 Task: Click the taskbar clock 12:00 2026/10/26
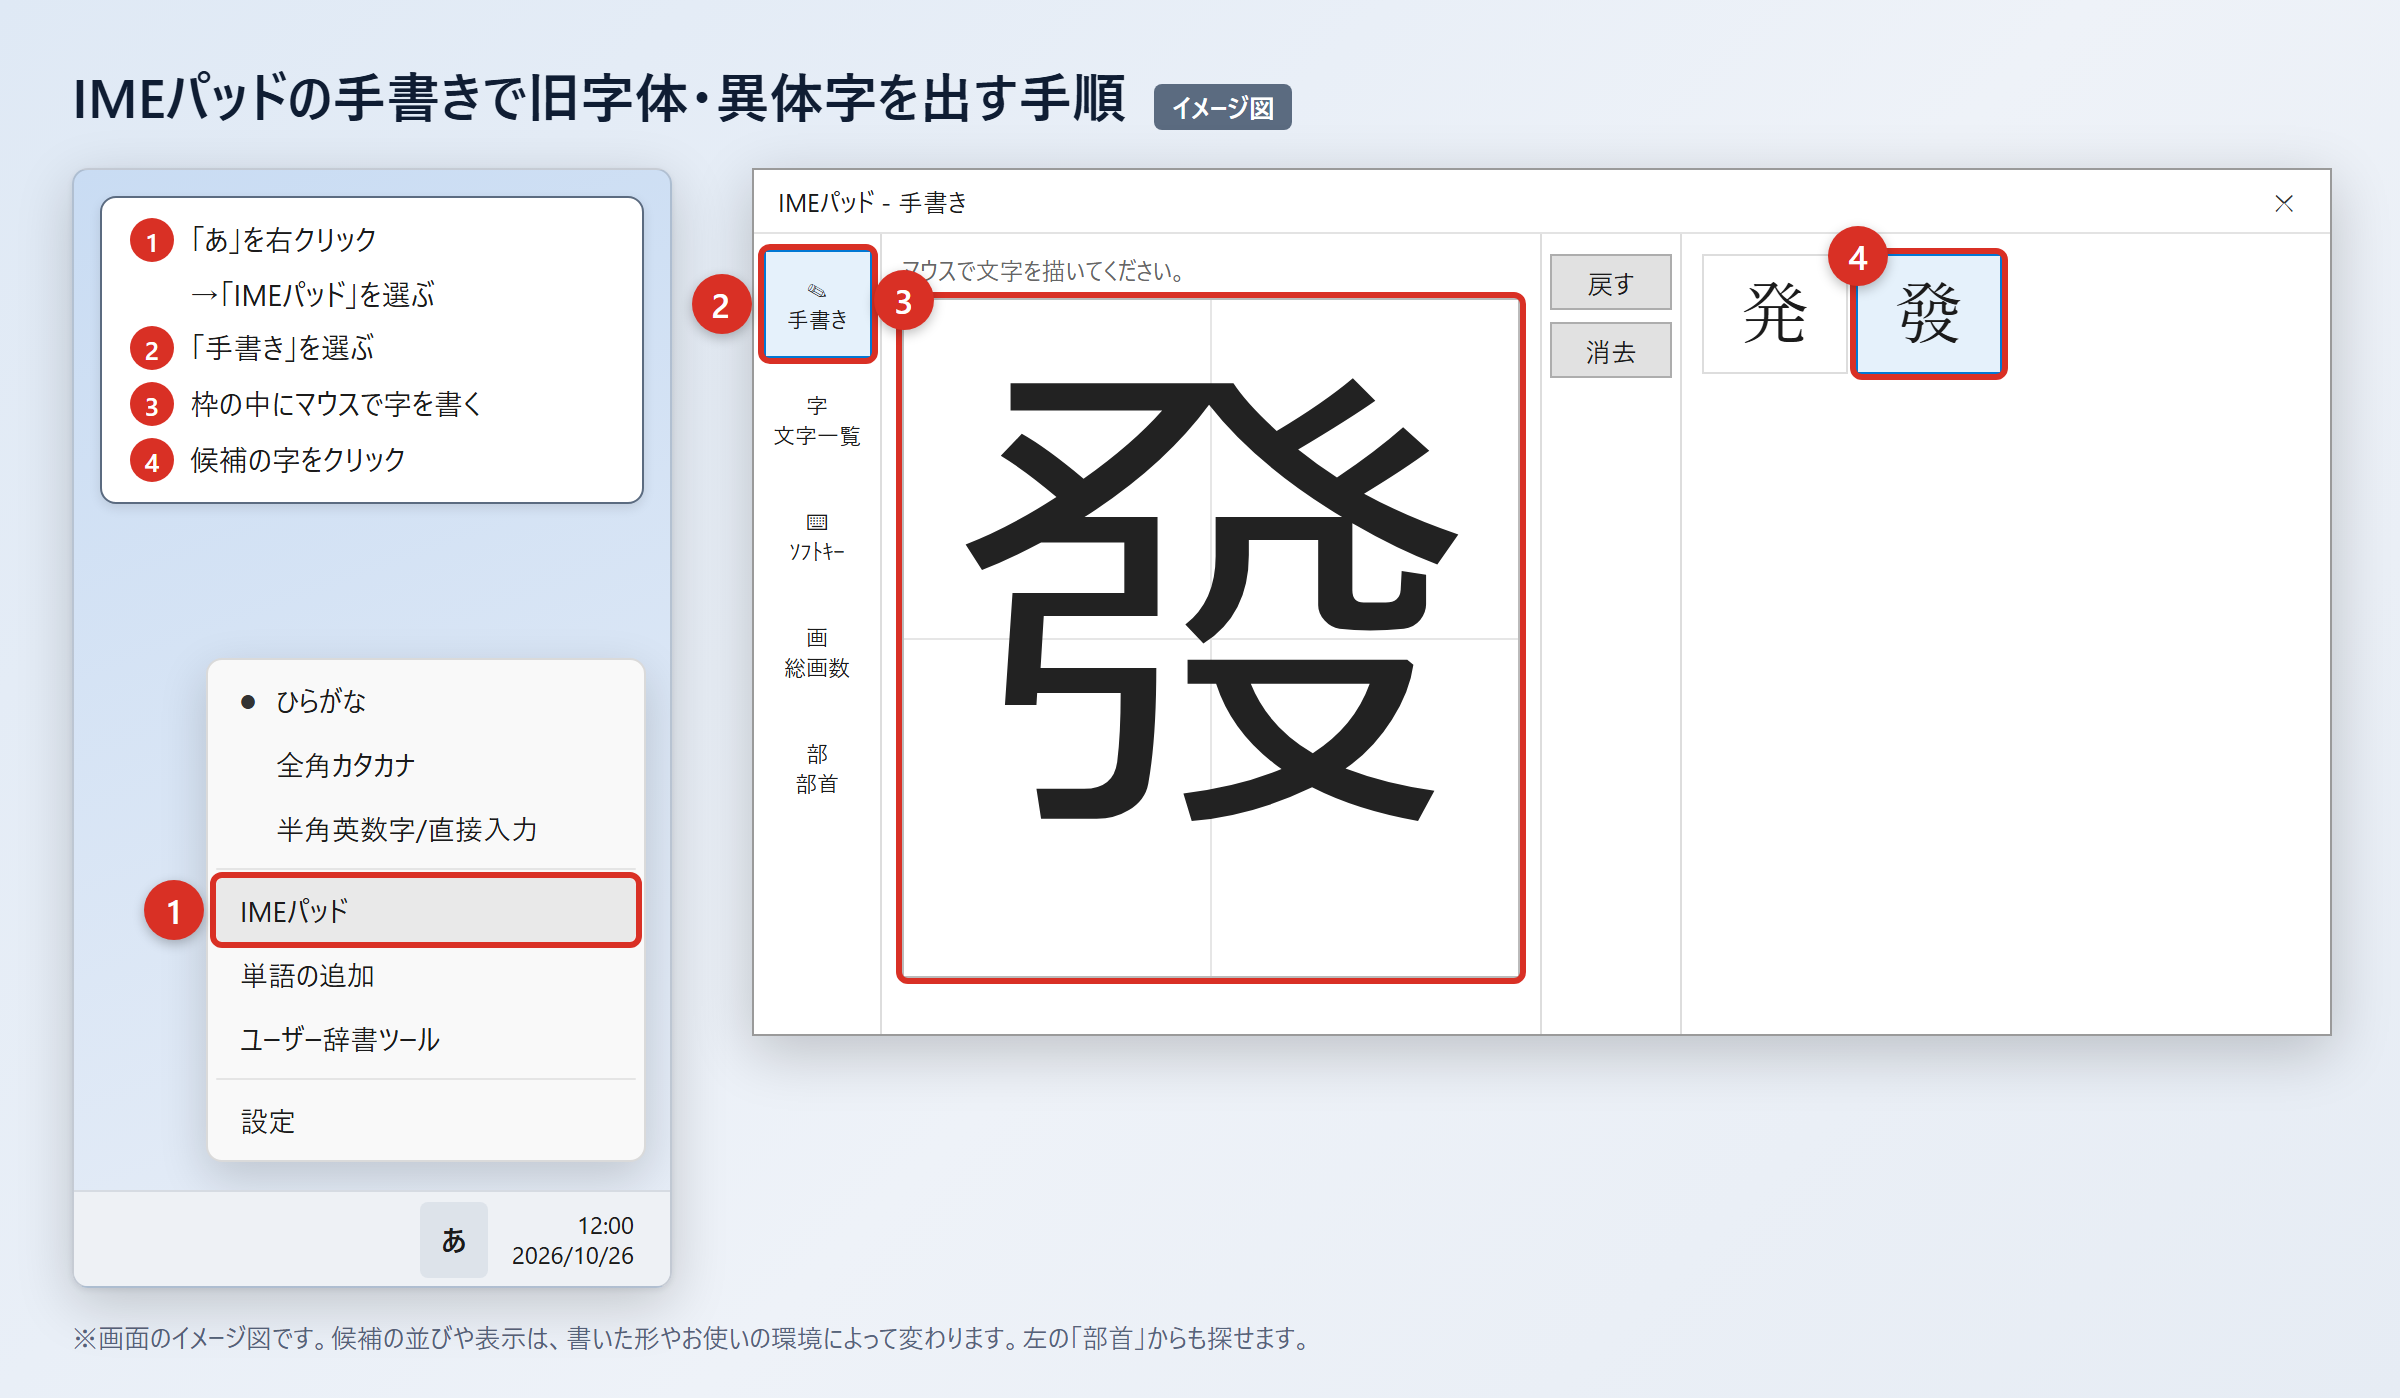tap(573, 1240)
